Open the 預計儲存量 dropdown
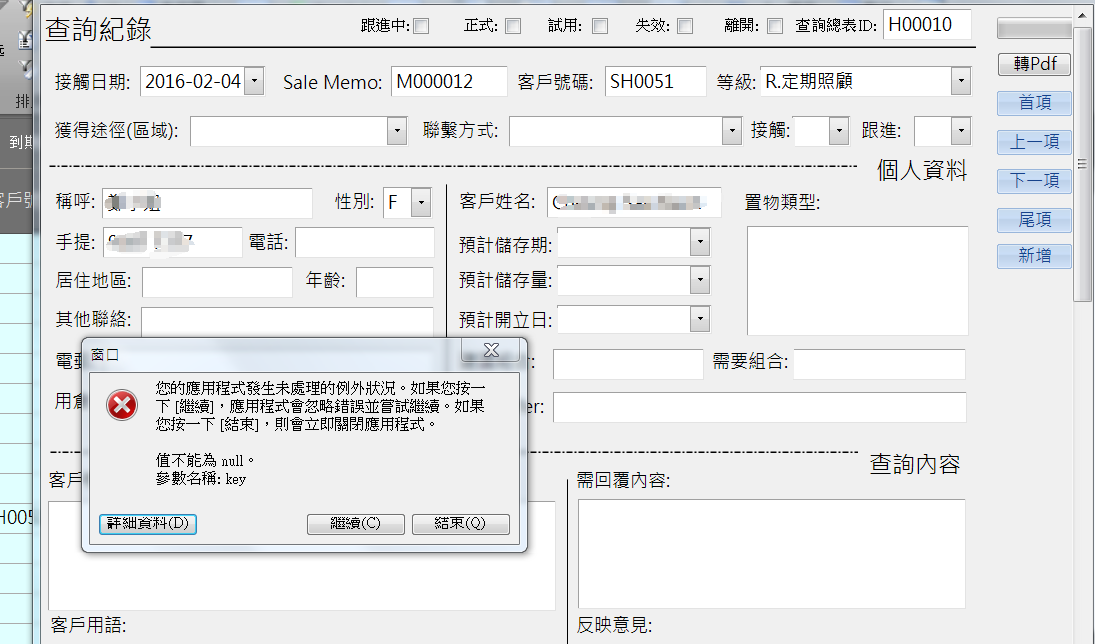The image size is (1095, 644). pyautogui.click(x=700, y=280)
